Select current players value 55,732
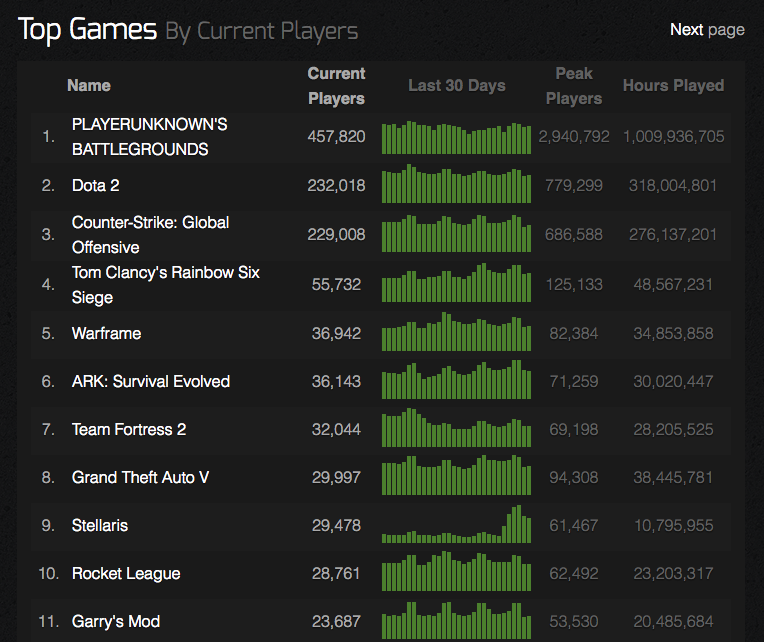The width and height of the screenshot is (764, 642). [x=336, y=284]
